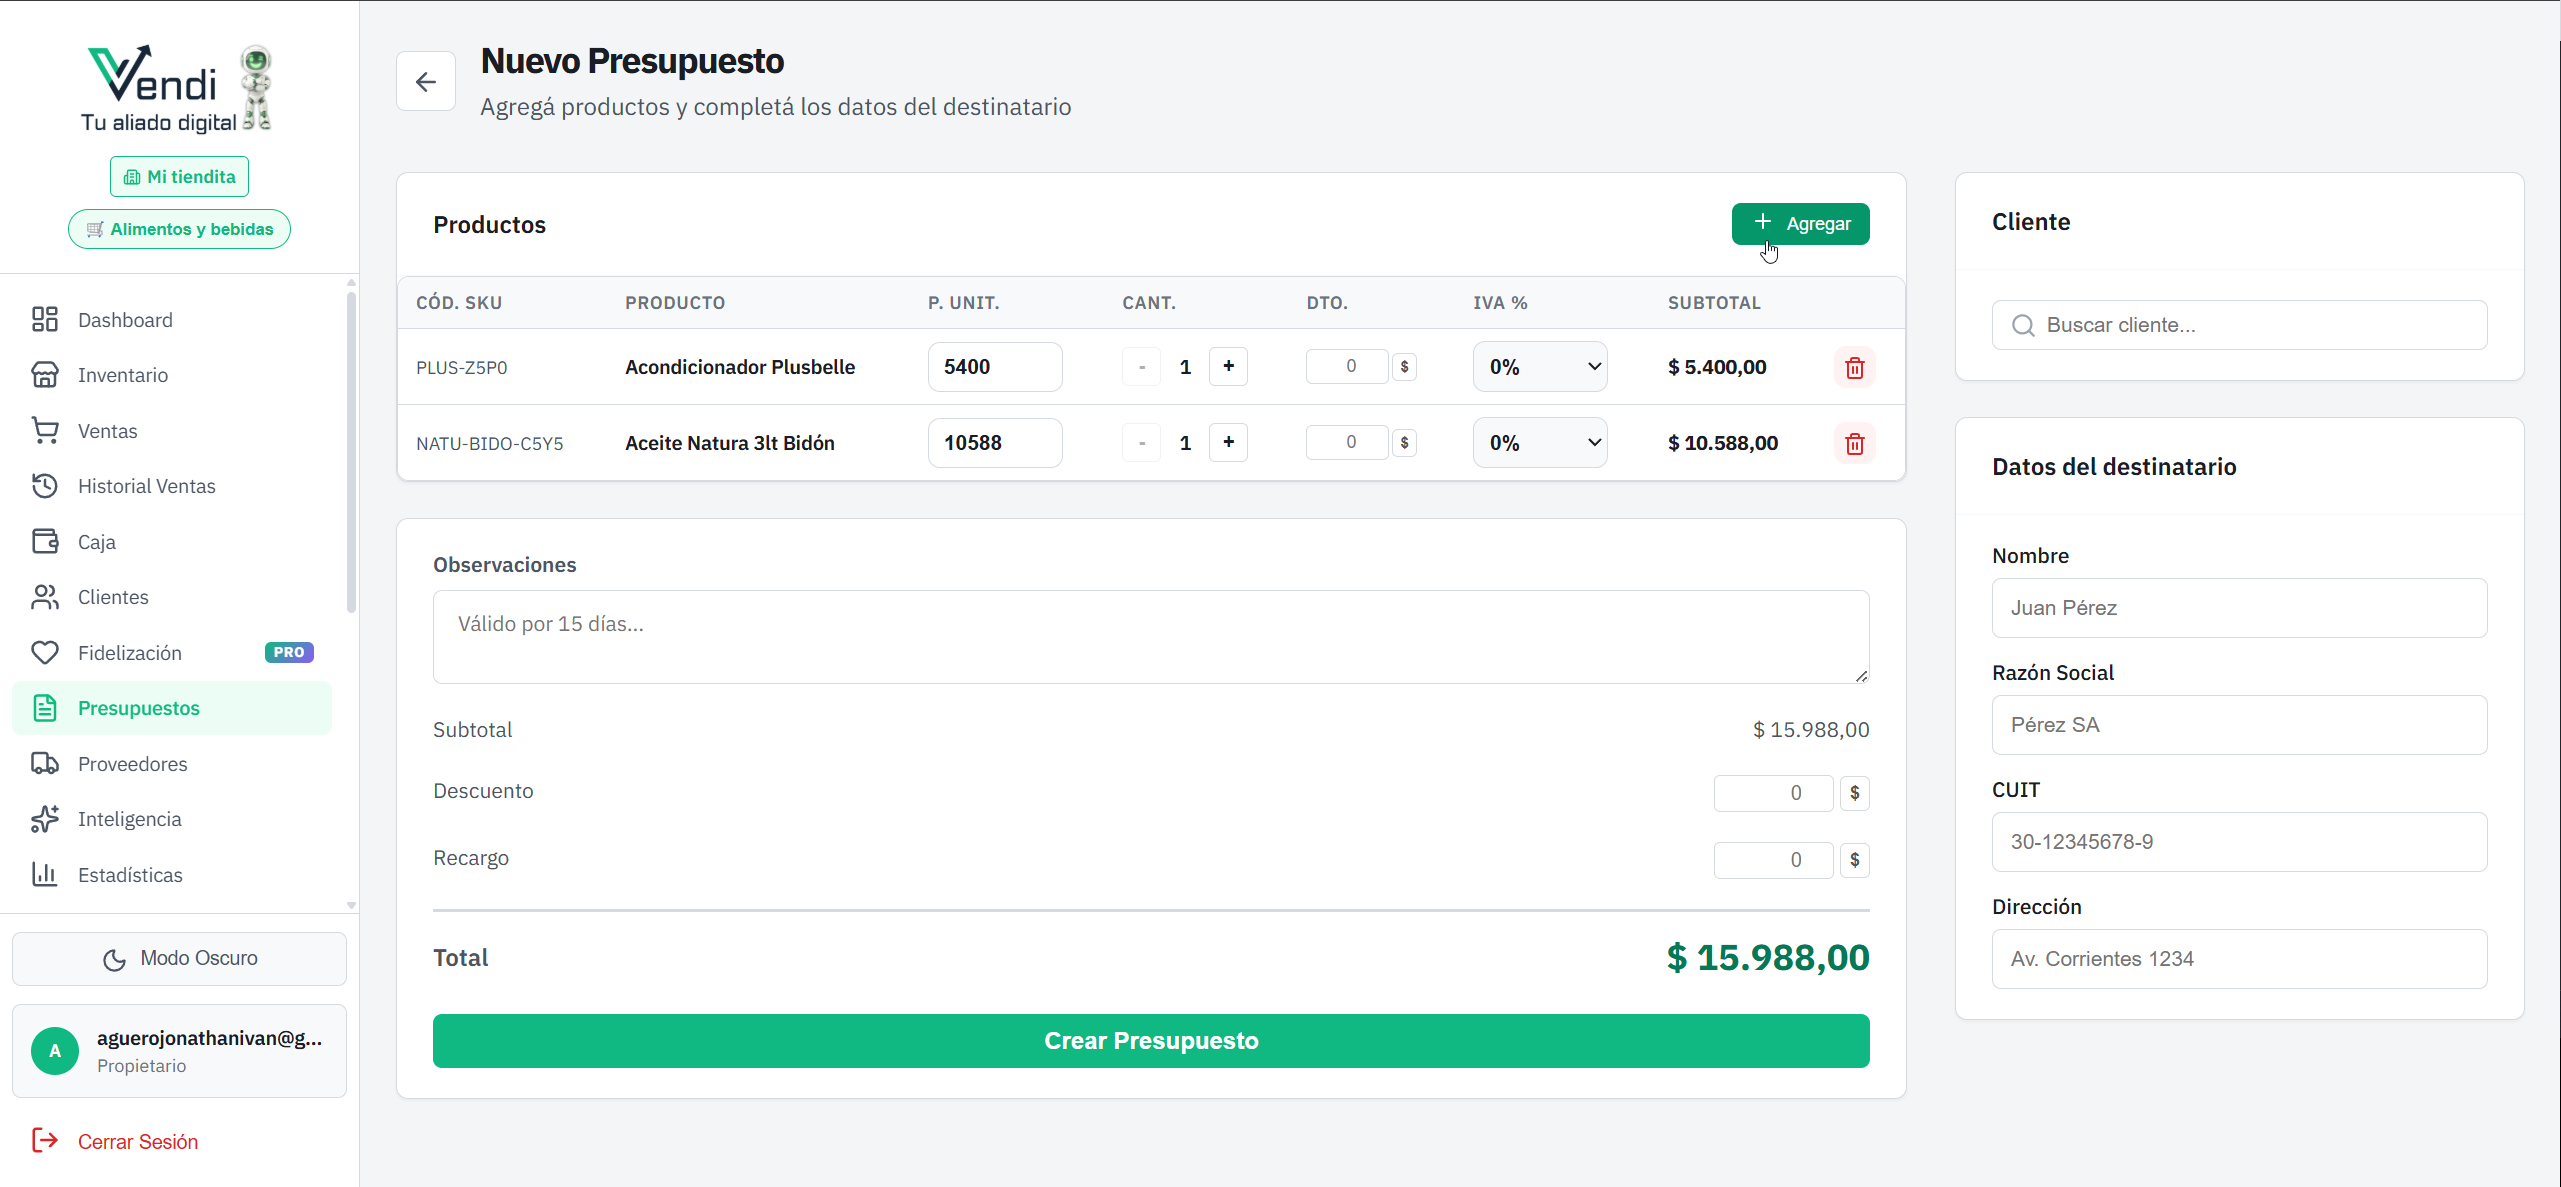
Task: Open the Inteligencia sparkle section
Action: tap(45, 819)
